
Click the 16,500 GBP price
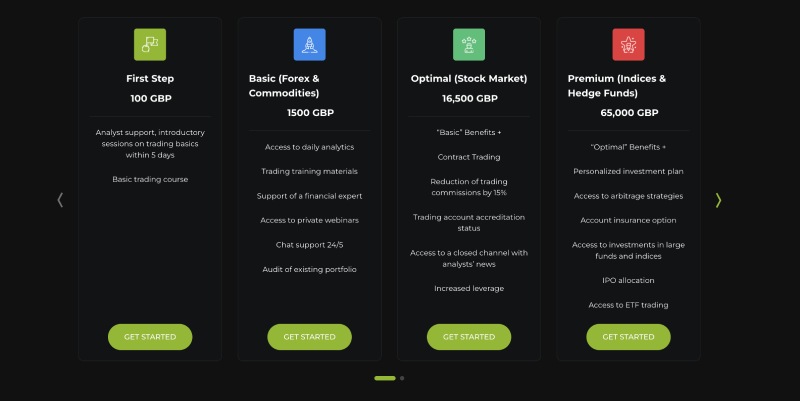(x=469, y=99)
